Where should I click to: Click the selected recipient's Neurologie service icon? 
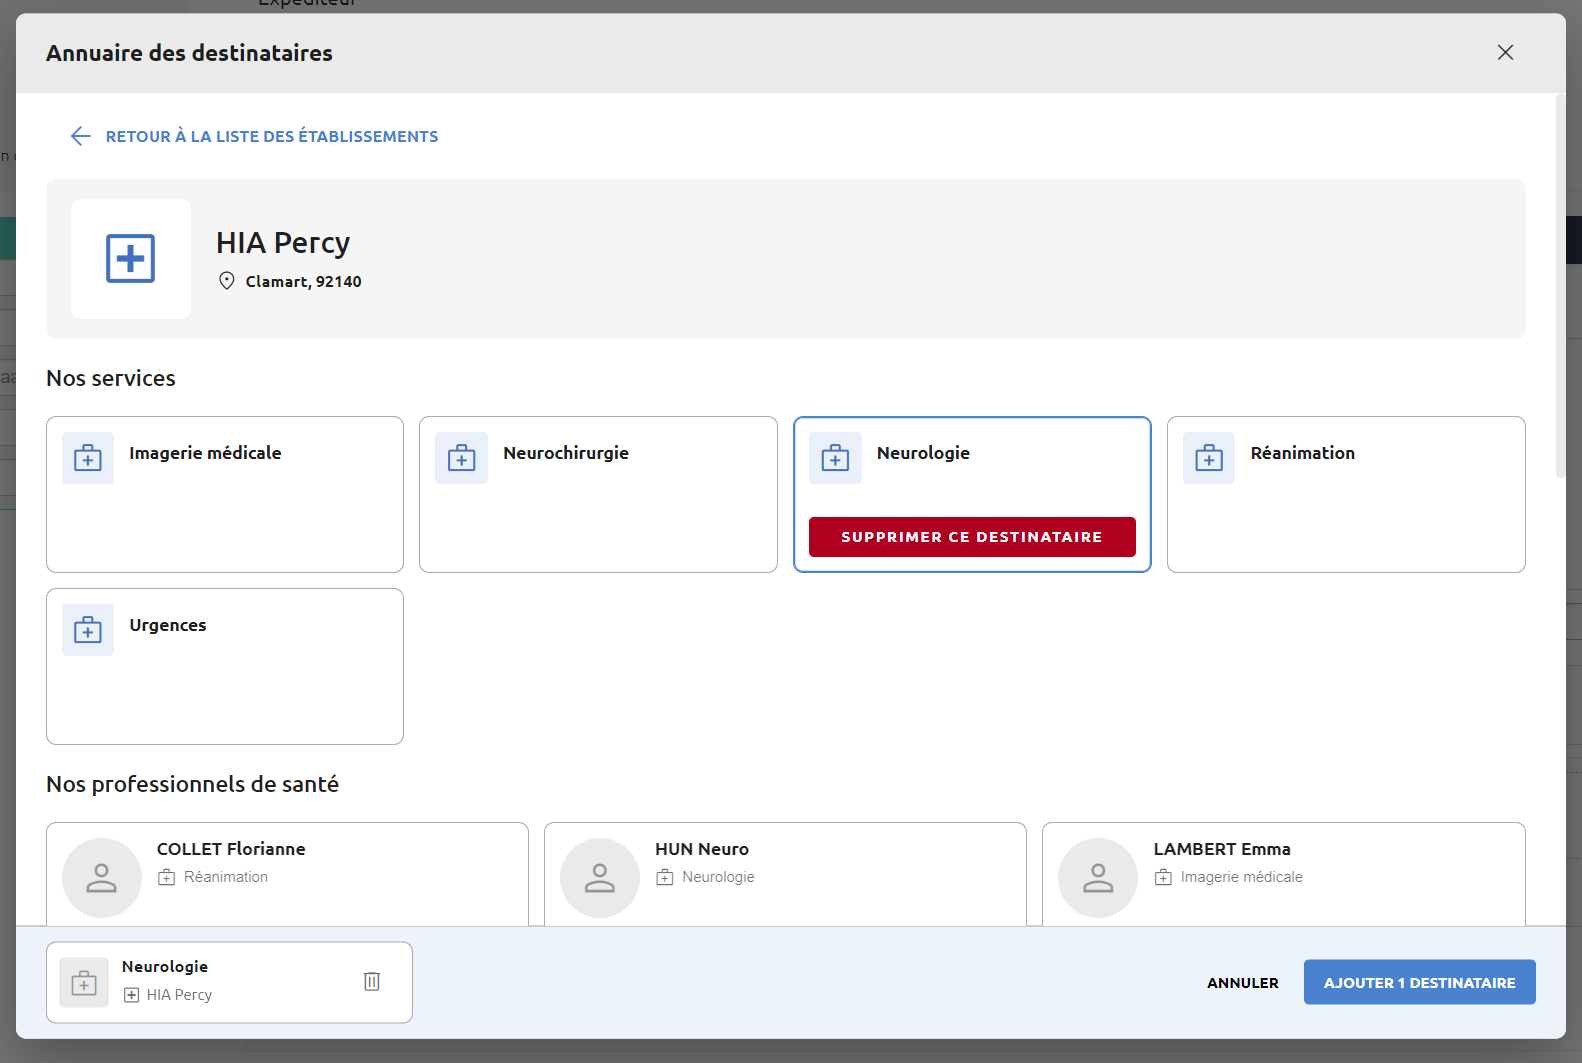pyautogui.click(x=84, y=982)
